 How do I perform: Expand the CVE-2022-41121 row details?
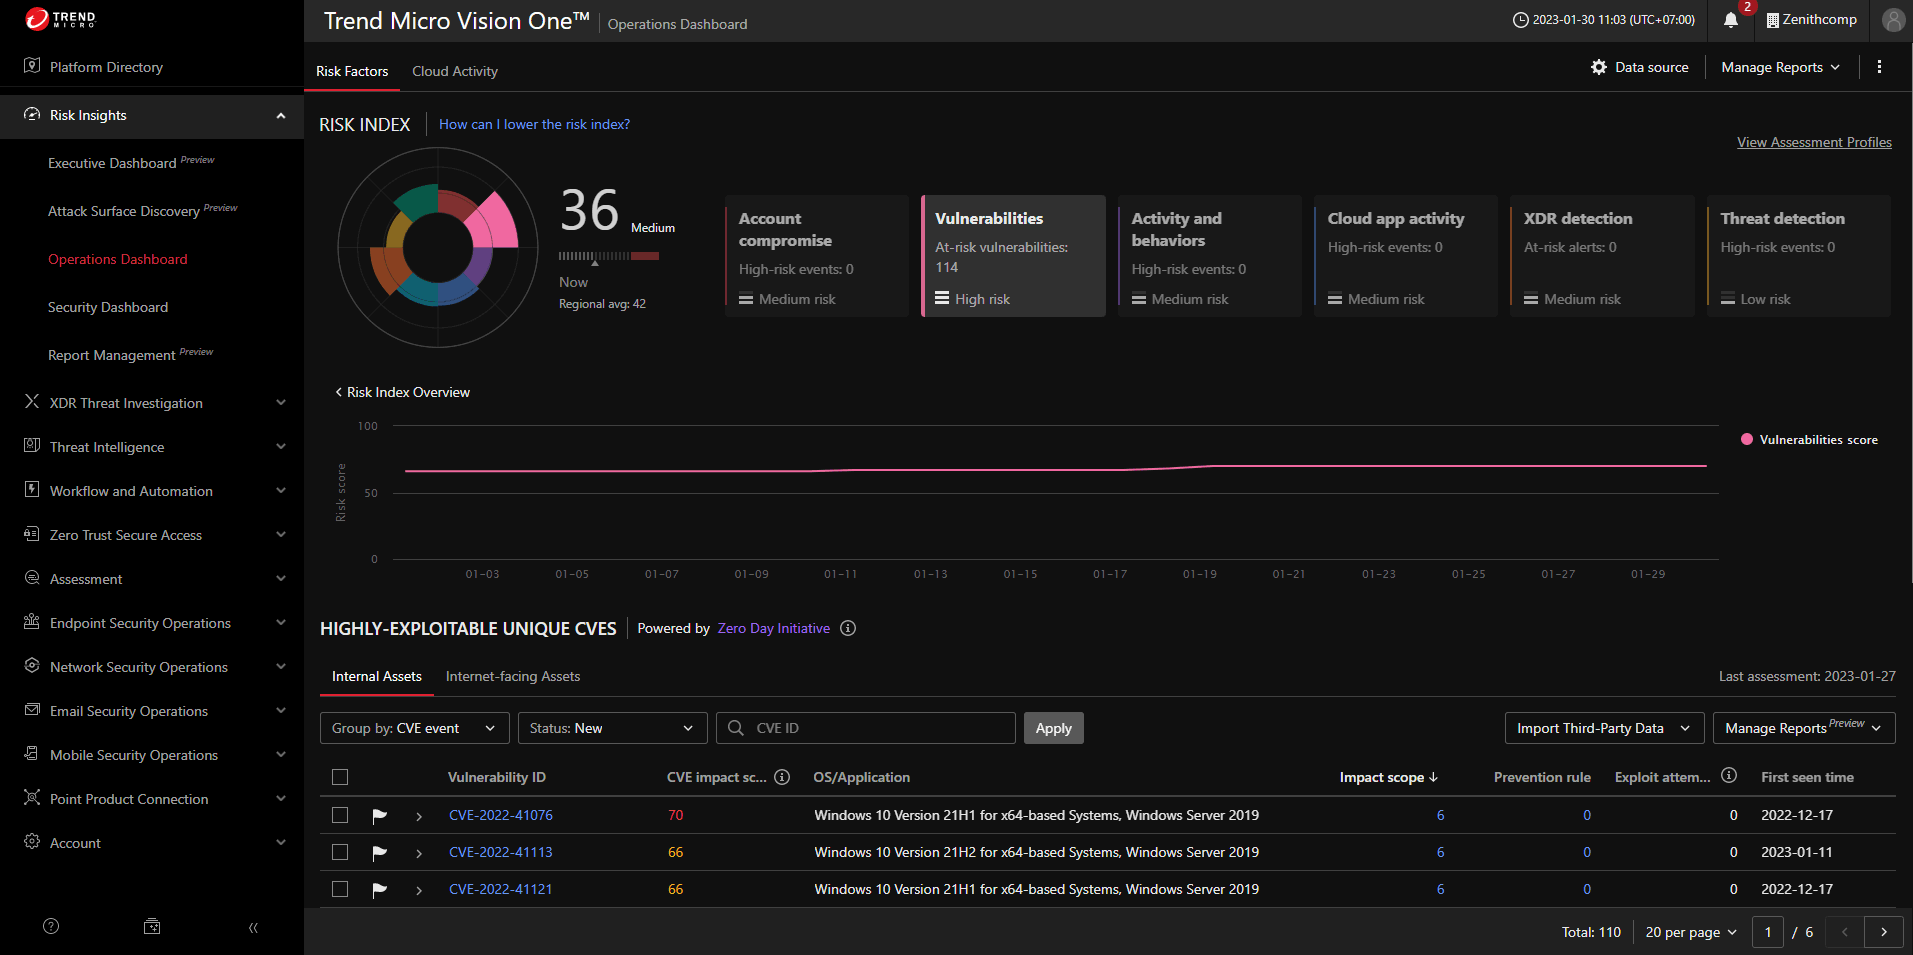(419, 890)
